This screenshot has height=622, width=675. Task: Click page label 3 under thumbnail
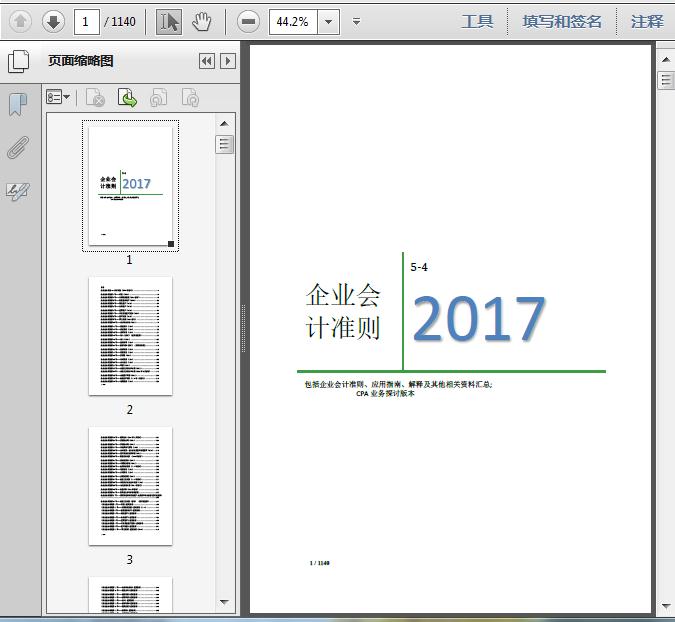tap(130, 560)
